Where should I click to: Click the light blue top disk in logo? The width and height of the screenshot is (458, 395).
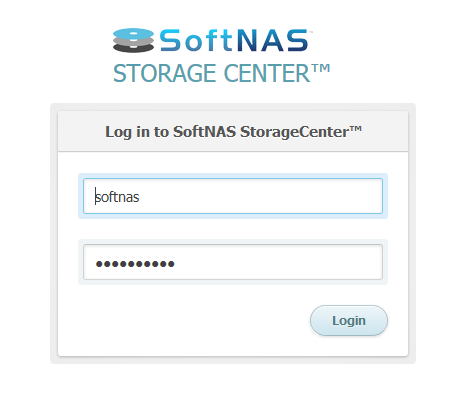(133, 34)
